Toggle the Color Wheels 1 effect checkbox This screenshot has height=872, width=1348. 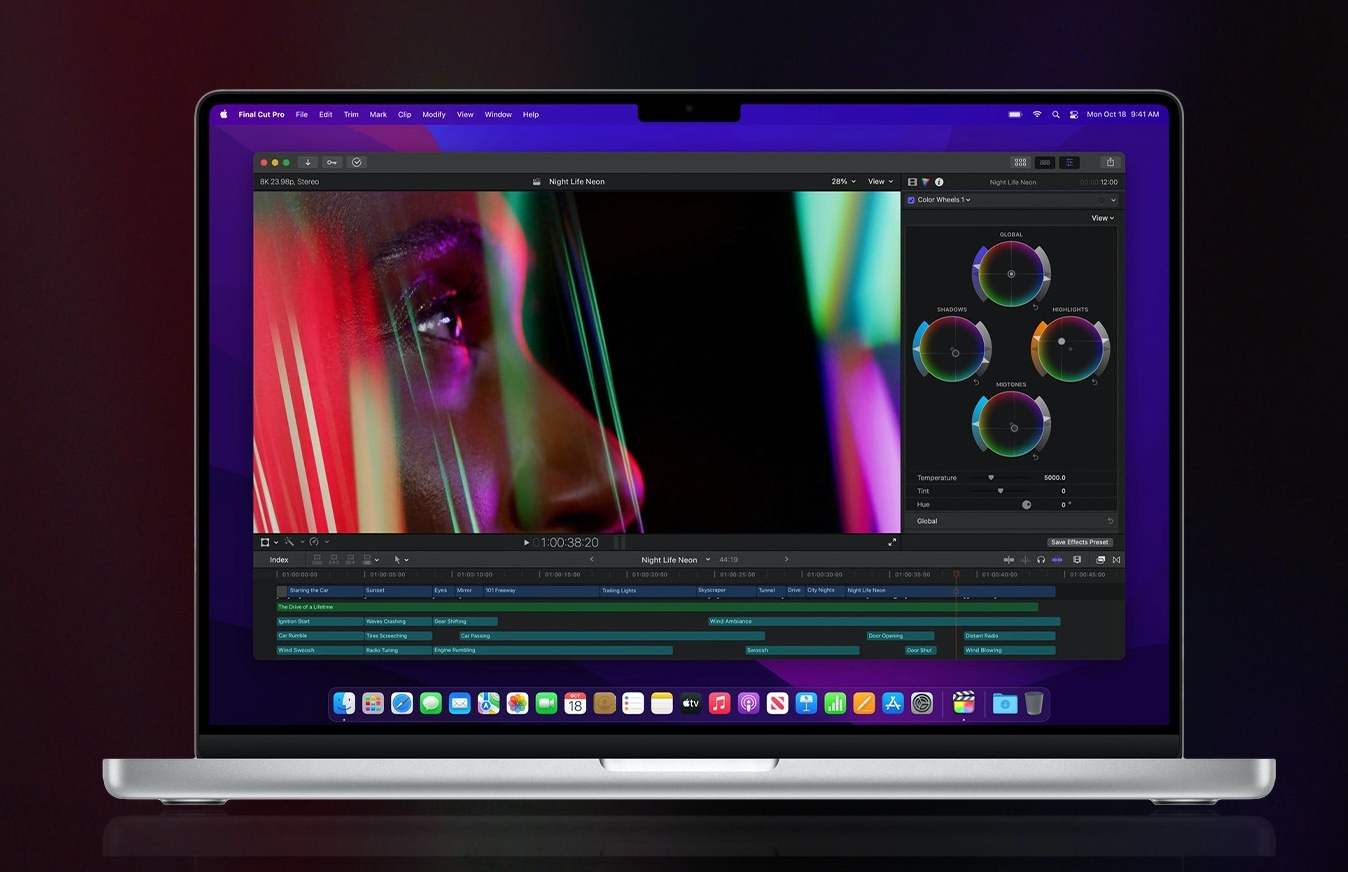pos(911,200)
